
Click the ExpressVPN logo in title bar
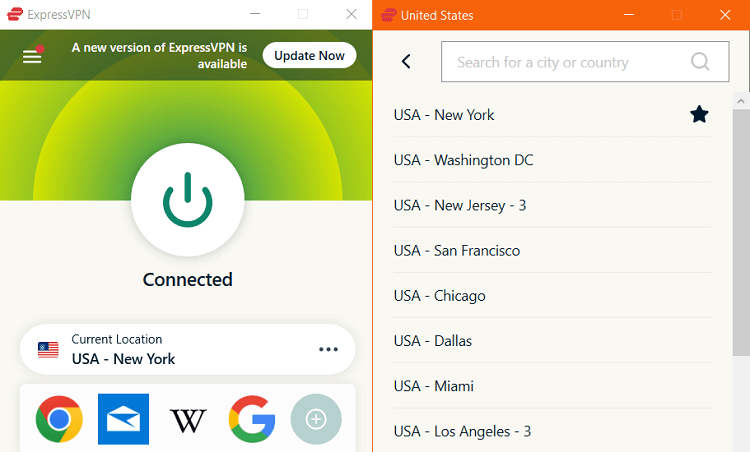pos(14,14)
